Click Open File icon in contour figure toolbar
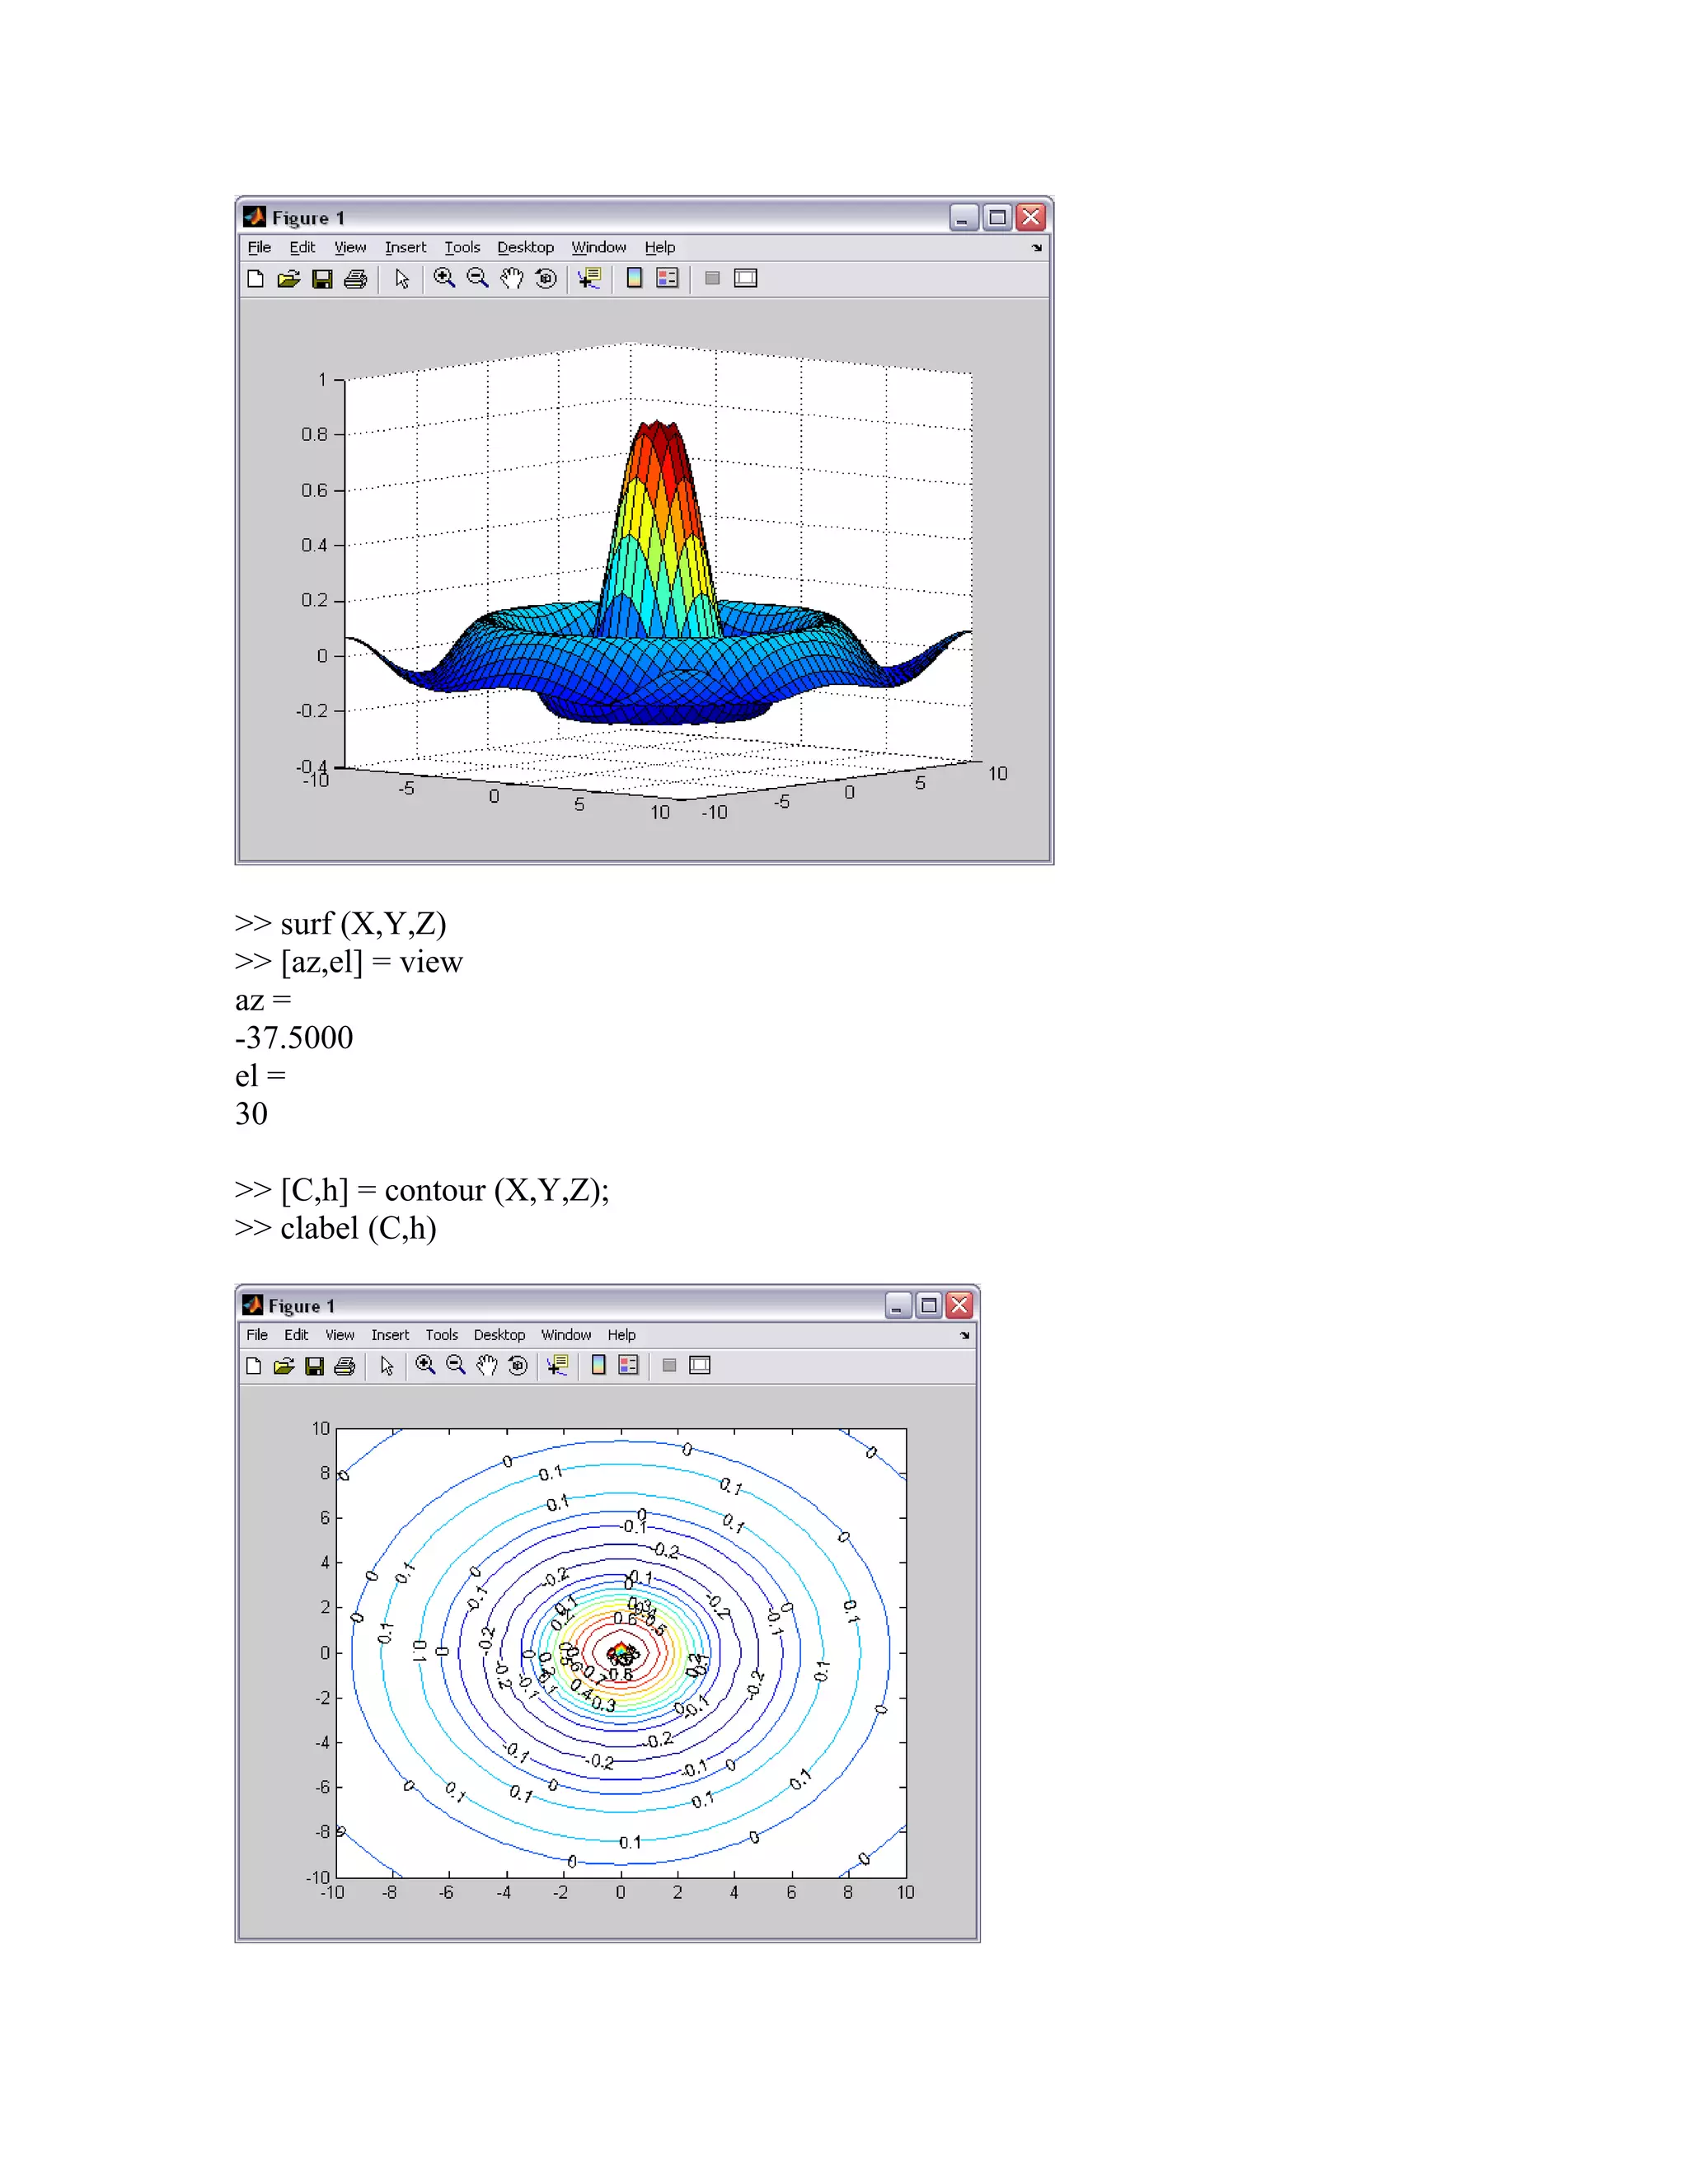 (284, 1366)
